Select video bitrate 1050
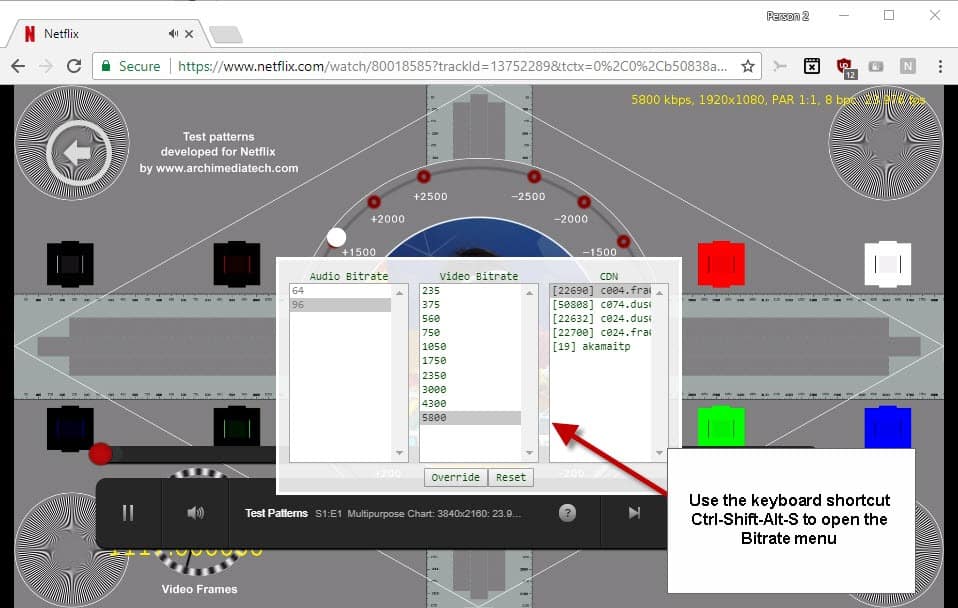 tap(470, 347)
